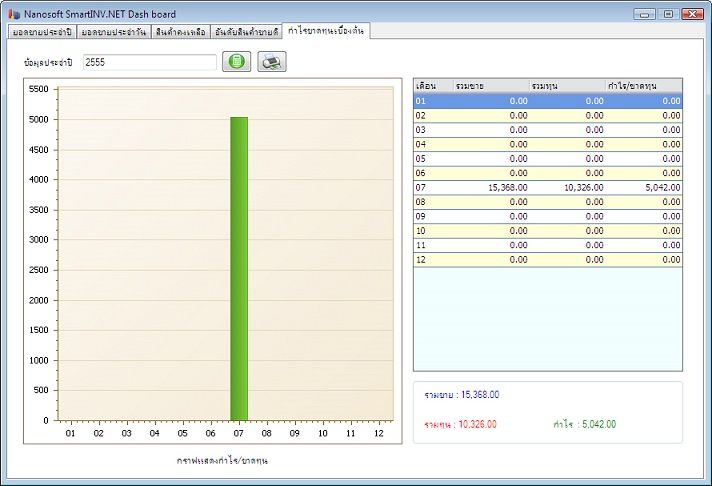Click the printer icon button
This screenshot has height=486, width=712.
(272, 62)
